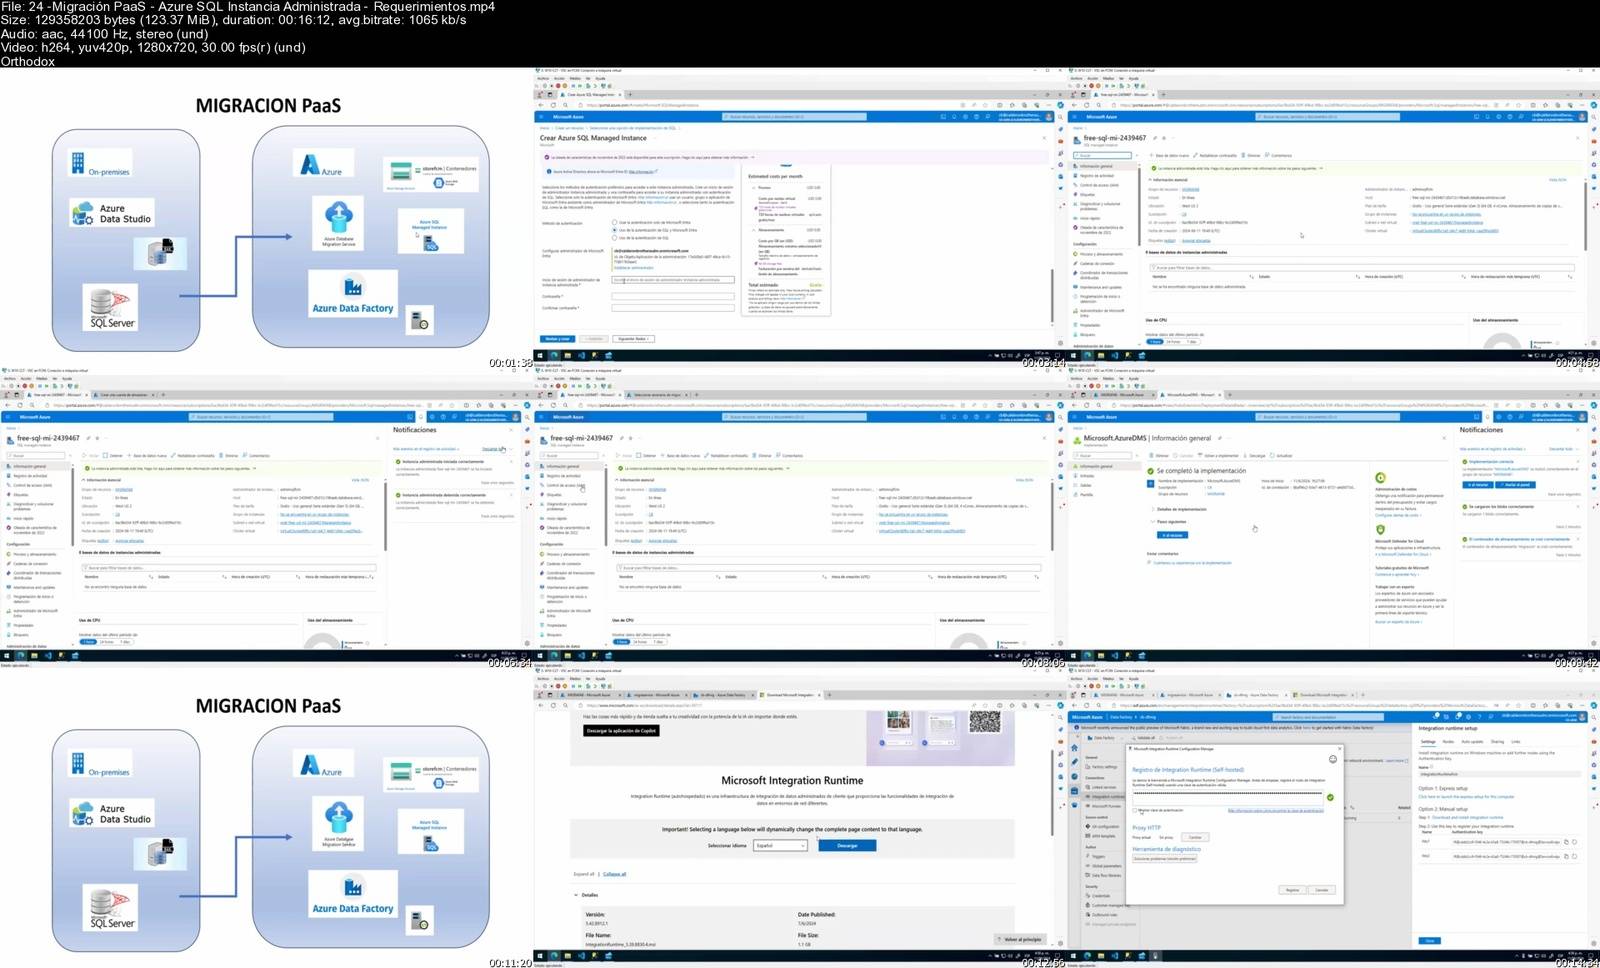Screen dimensions: 1600x968
Task: Collapse the Detalles section chevron
Action: point(576,895)
